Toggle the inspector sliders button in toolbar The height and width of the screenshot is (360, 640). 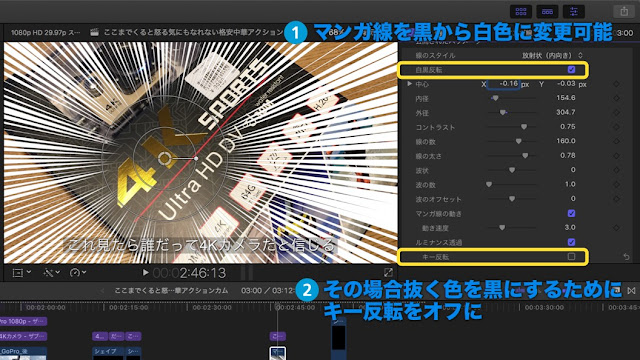(x=573, y=11)
